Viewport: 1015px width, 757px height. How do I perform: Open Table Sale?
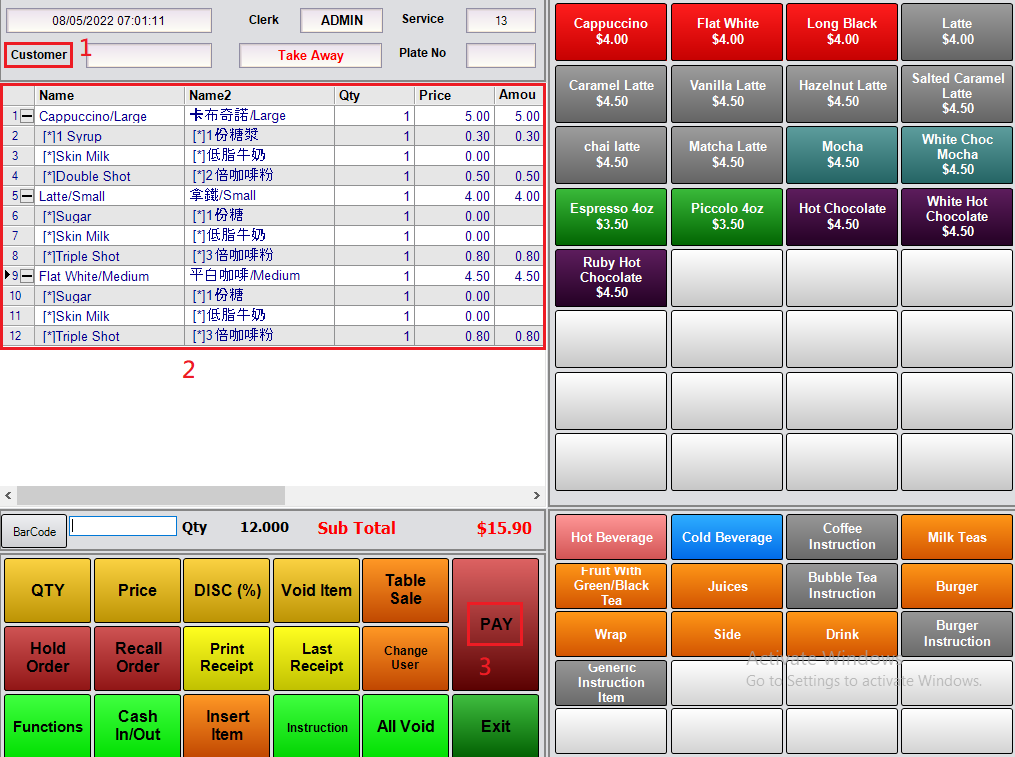(405, 590)
